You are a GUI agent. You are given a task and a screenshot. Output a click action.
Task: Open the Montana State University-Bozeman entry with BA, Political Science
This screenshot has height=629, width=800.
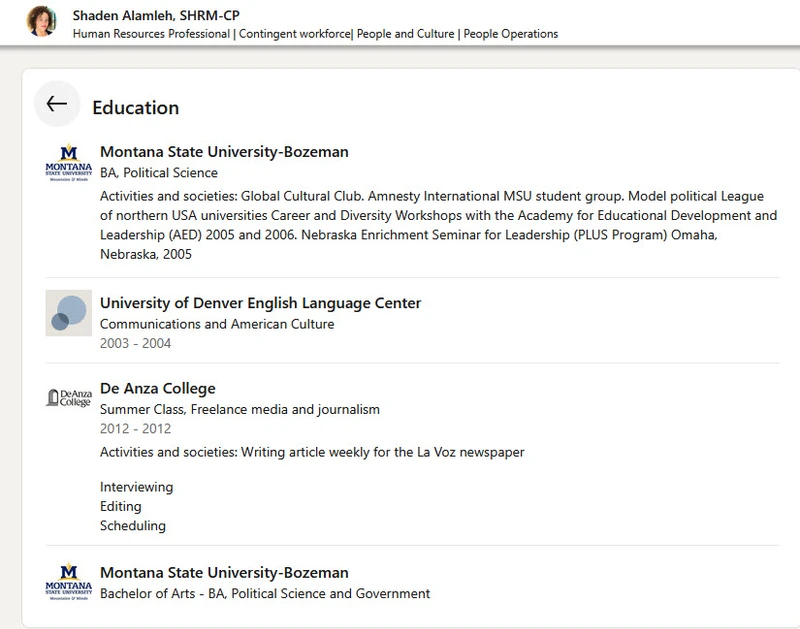[224, 152]
